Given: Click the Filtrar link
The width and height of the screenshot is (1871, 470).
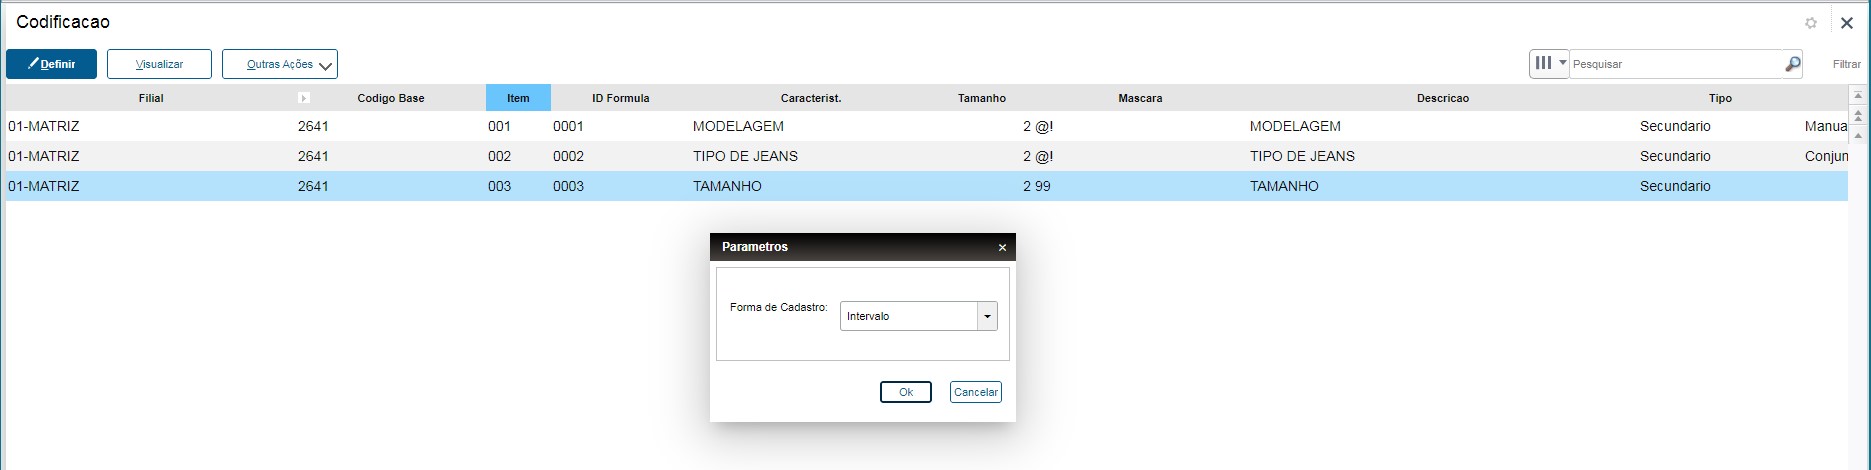Looking at the screenshot, I should pyautogui.click(x=1847, y=64).
